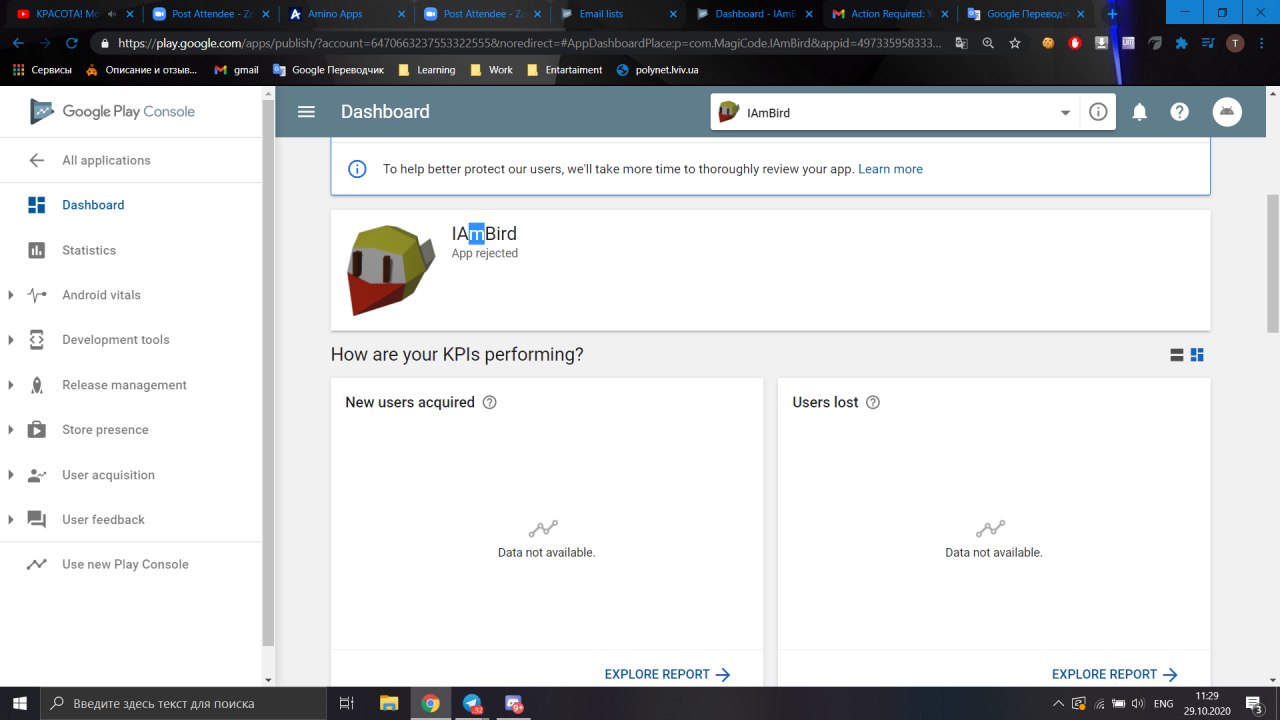Image resolution: width=1280 pixels, height=720 pixels.
Task: Expand the Release management section
Action: pyautogui.click(x=11, y=385)
